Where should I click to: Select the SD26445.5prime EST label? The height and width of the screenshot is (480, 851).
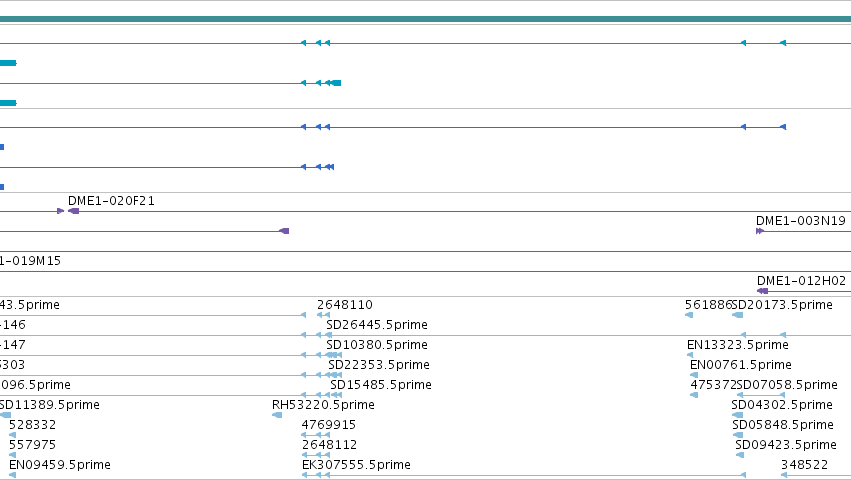377,325
